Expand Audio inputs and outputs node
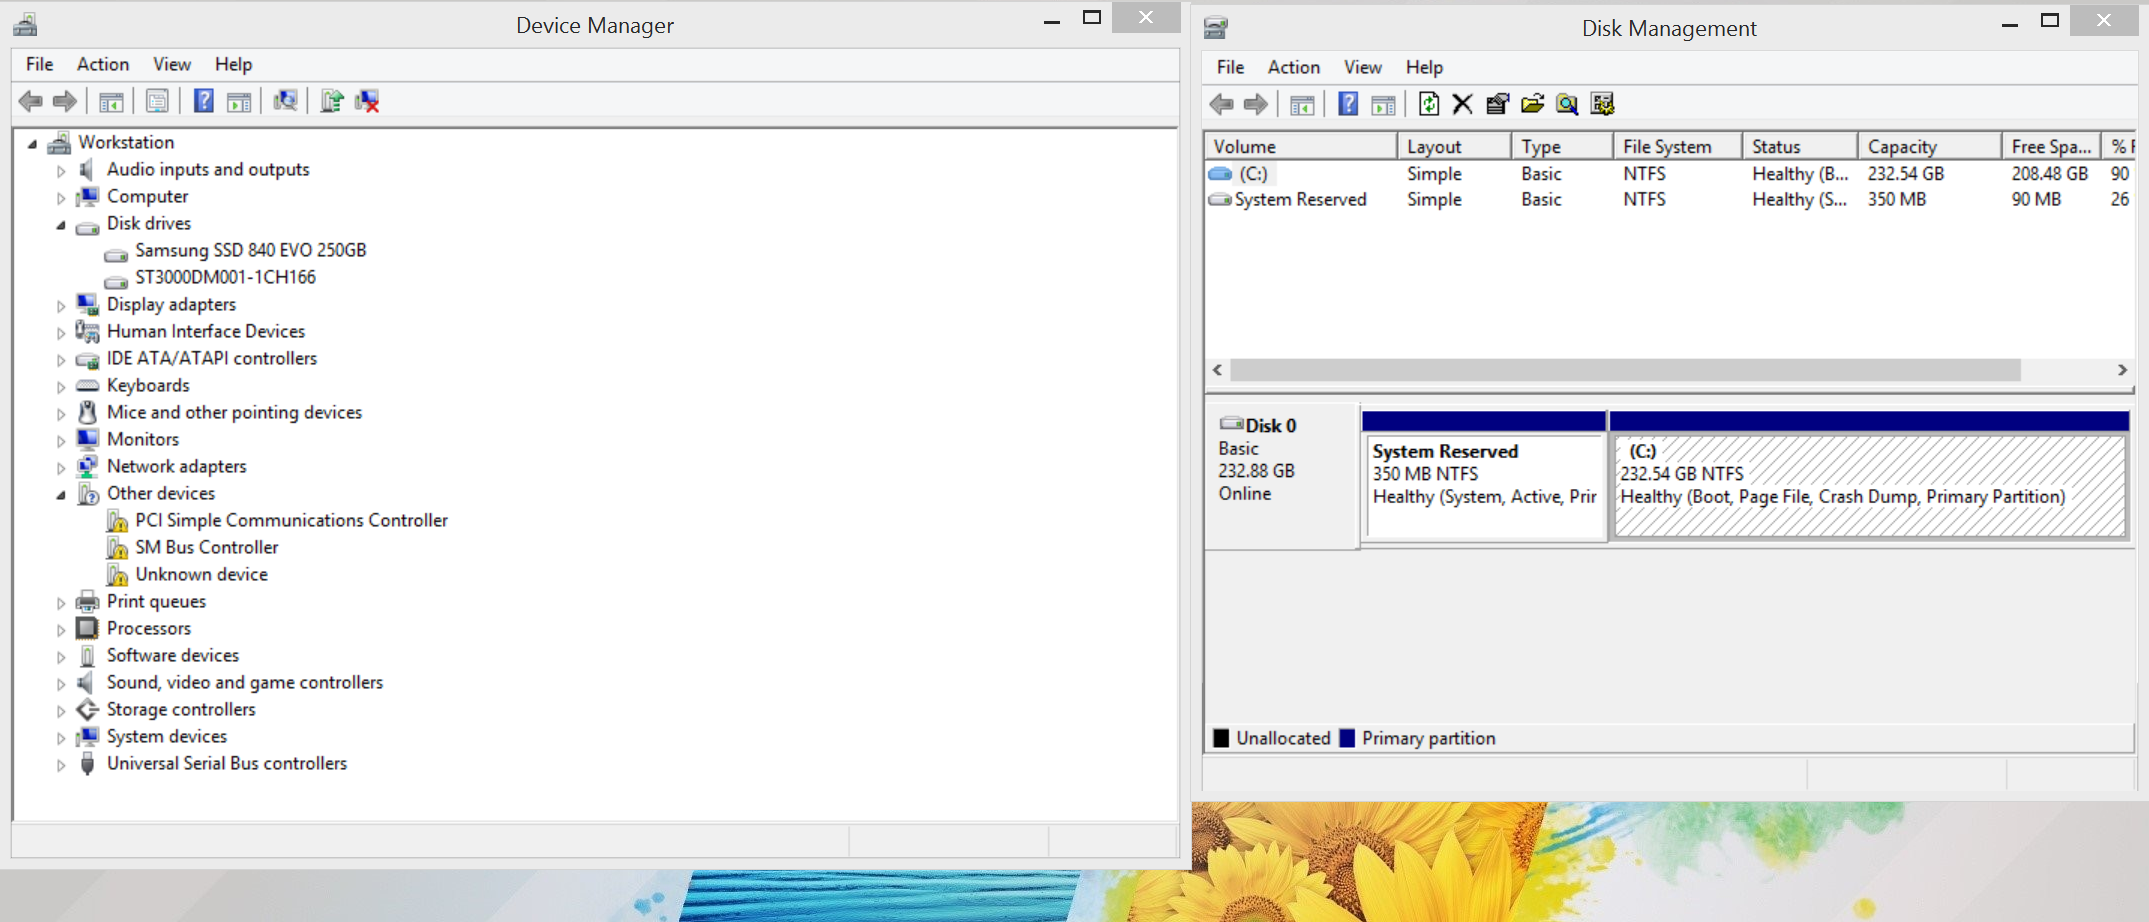Viewport: 2149px width, 922px height. coord(61,171)
